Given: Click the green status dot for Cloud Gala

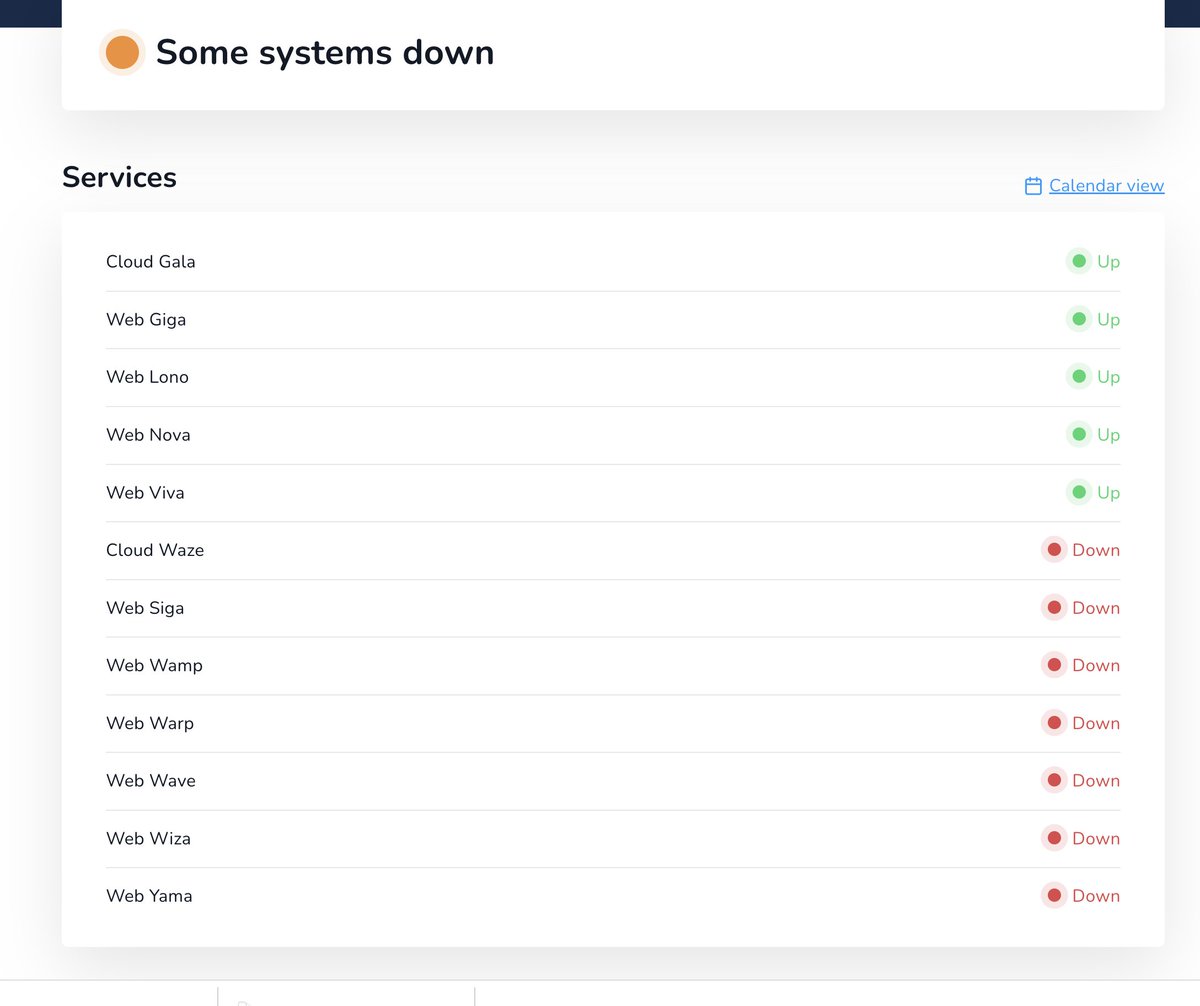Looking at the screenshot, I should 1079,262.
